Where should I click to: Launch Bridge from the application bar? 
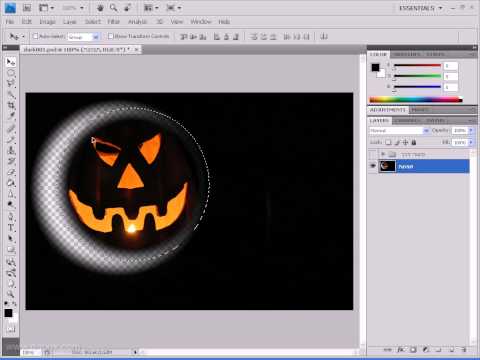(27, 8)
